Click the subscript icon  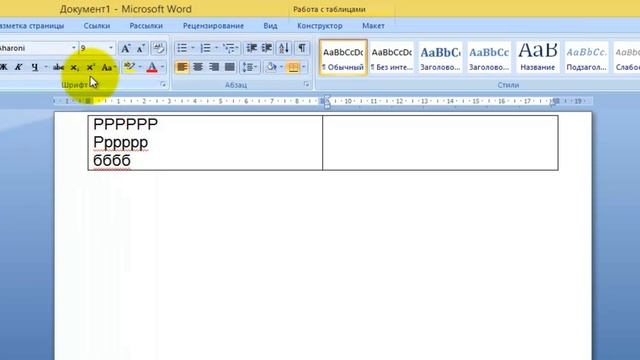74,67
